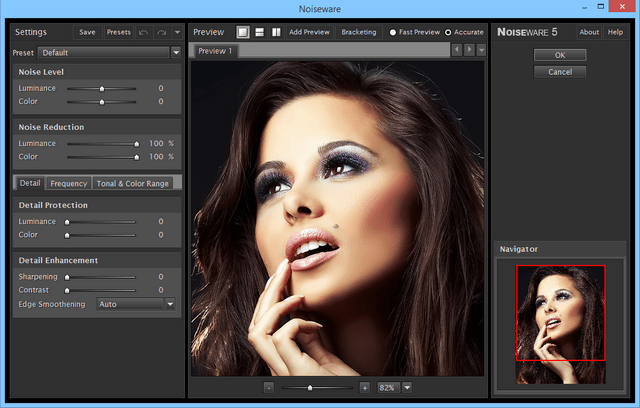Go to next preview tab arrow
Viewport: 640px width, 408px height.
click(469, 50)
